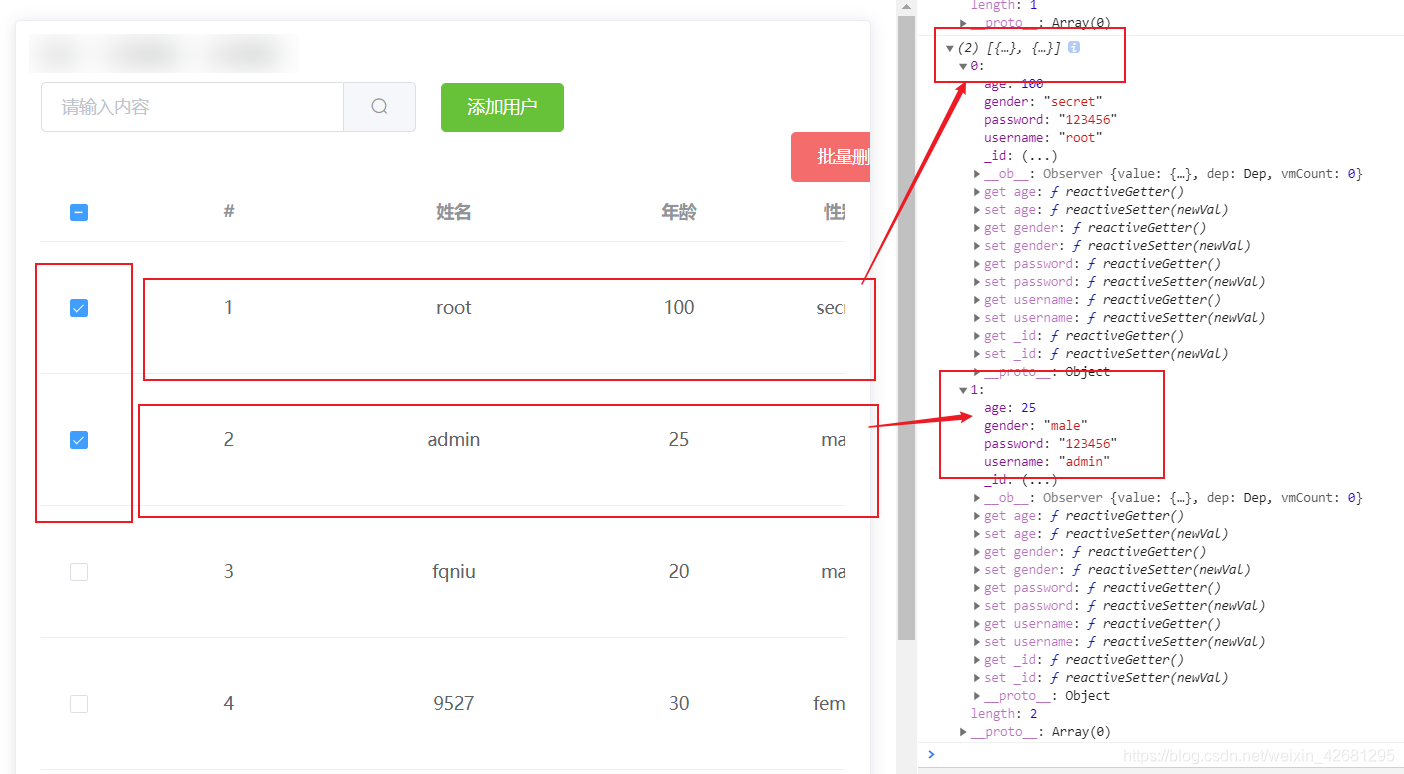The height and width of the screenshot is (774, 1404).
Task: Click the age cell 30 in the table
Action: click(679, 704)
